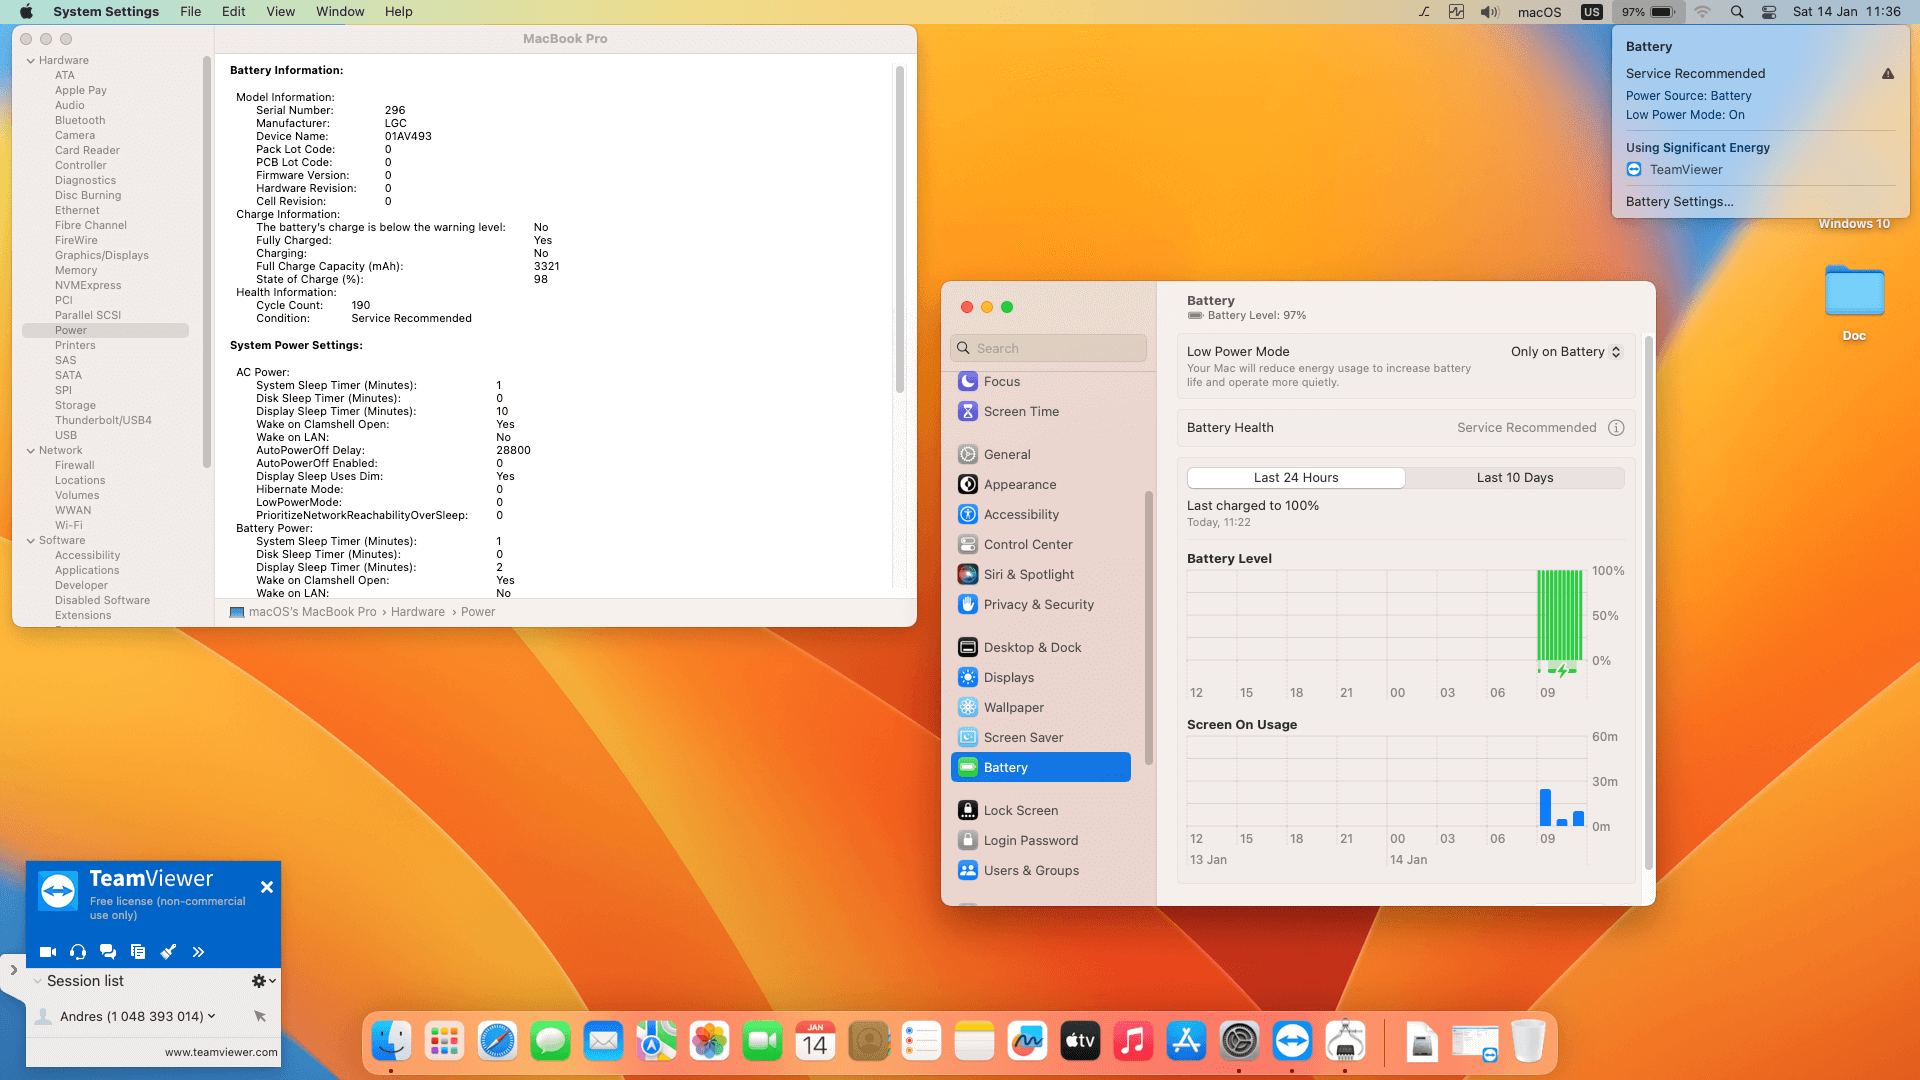
Task: Open the View menu
Action: click(281, 12)
